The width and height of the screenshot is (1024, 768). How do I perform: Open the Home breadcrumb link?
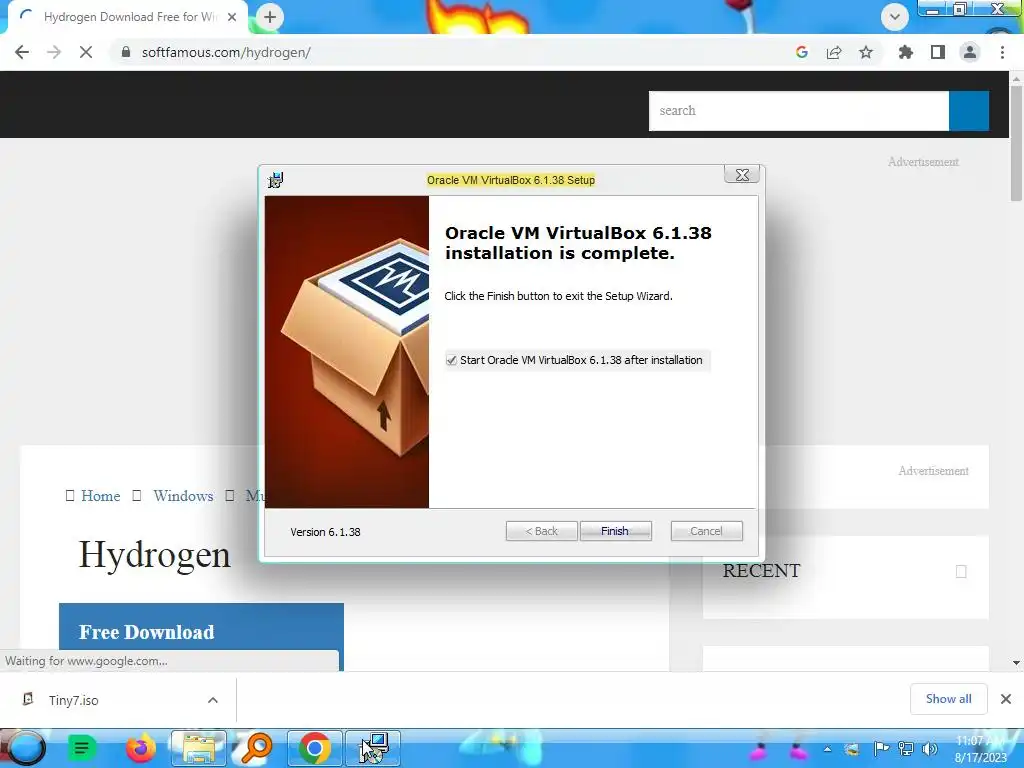pos(101,496)
